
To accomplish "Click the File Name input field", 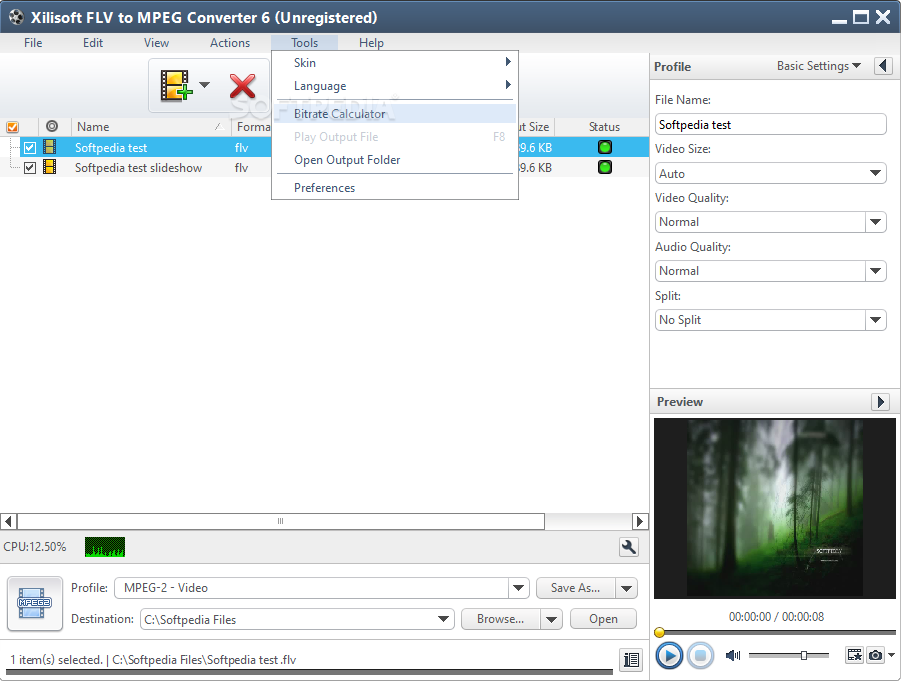I will (x=770, y=124).
